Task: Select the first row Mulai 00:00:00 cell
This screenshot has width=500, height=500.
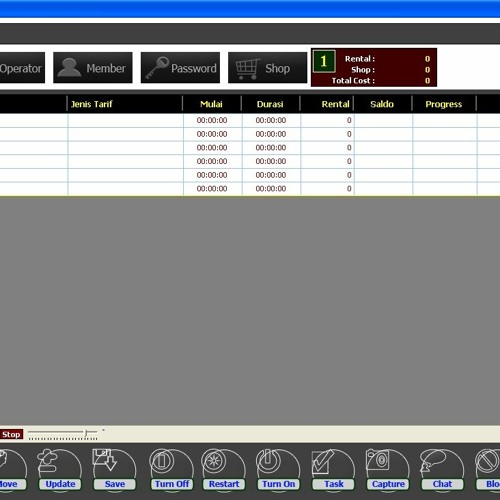Action: tap(212, 120)
